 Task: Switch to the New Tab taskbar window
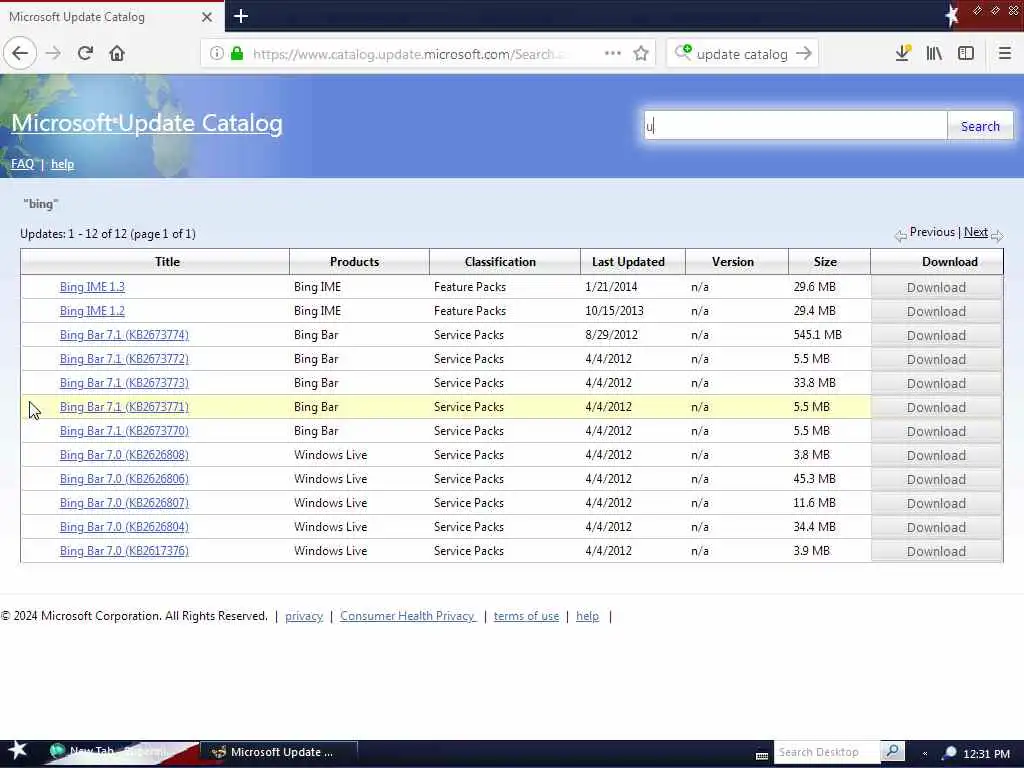(121, 752)
